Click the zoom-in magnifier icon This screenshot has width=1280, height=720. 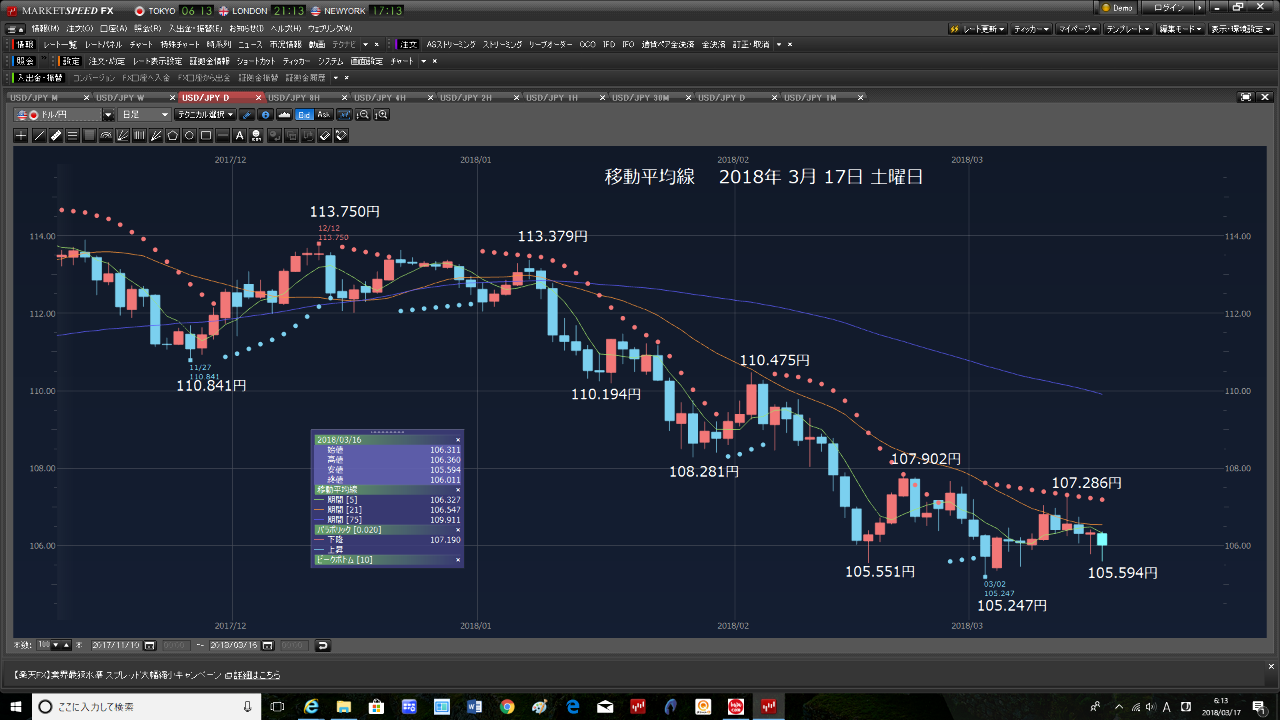383,115
